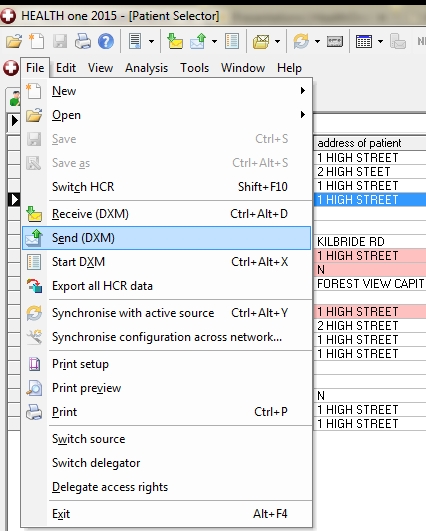Click address of patient column header
The width and height of the screenshot is (426, 531).
click(x=370, y=143)
